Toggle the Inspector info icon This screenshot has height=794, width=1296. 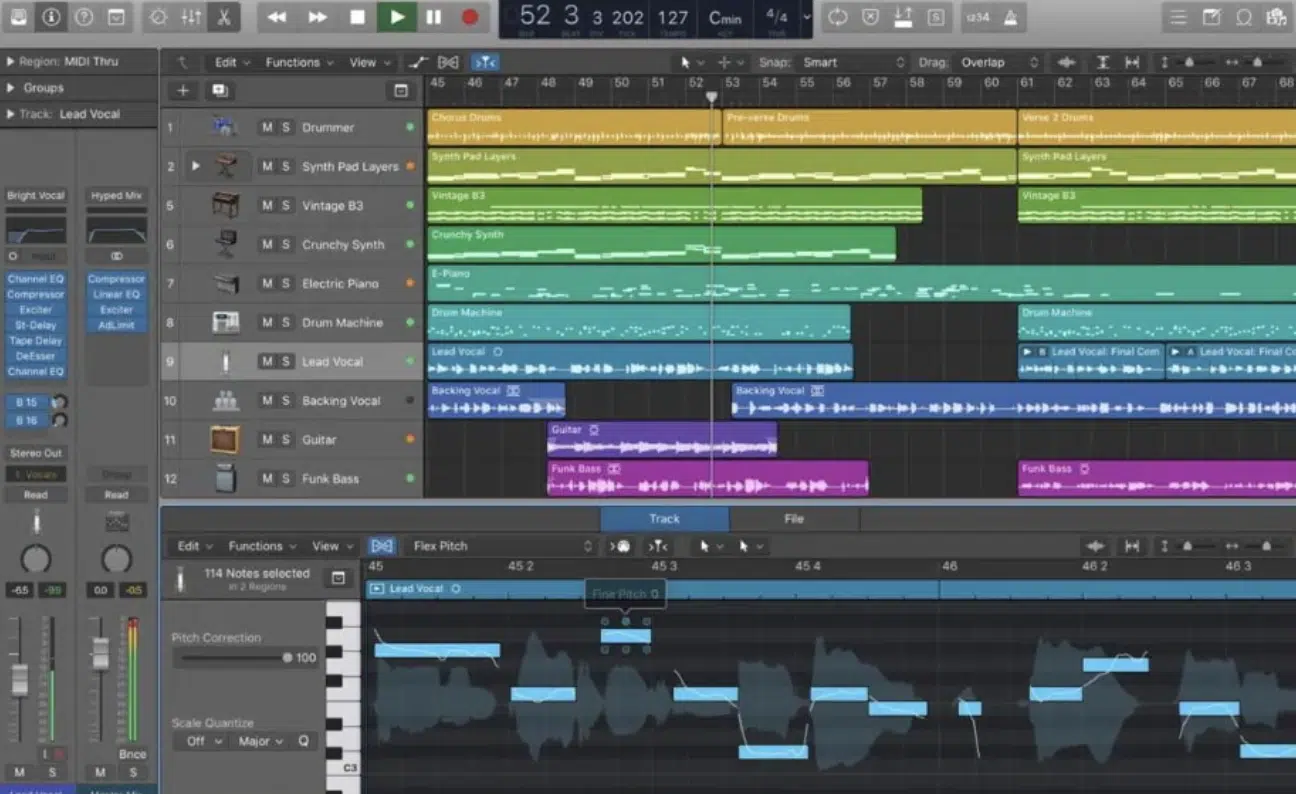pos(51,17)
